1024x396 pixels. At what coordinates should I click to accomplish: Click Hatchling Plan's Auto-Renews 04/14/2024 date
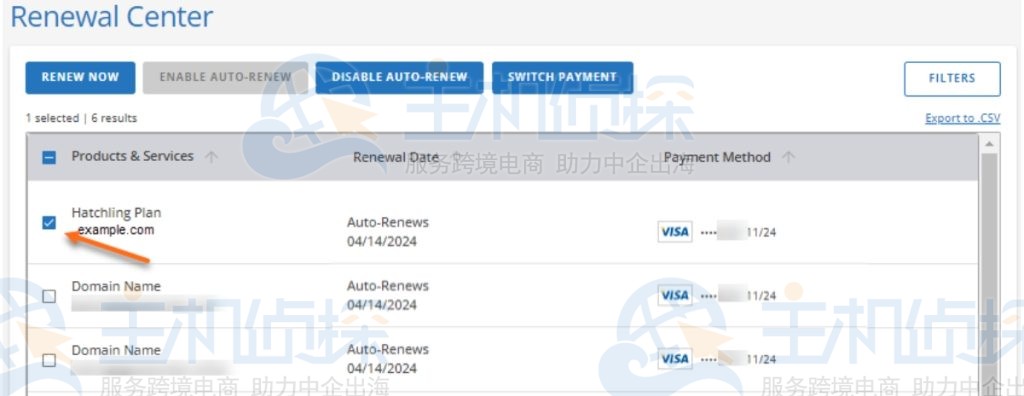pos(388,232)
